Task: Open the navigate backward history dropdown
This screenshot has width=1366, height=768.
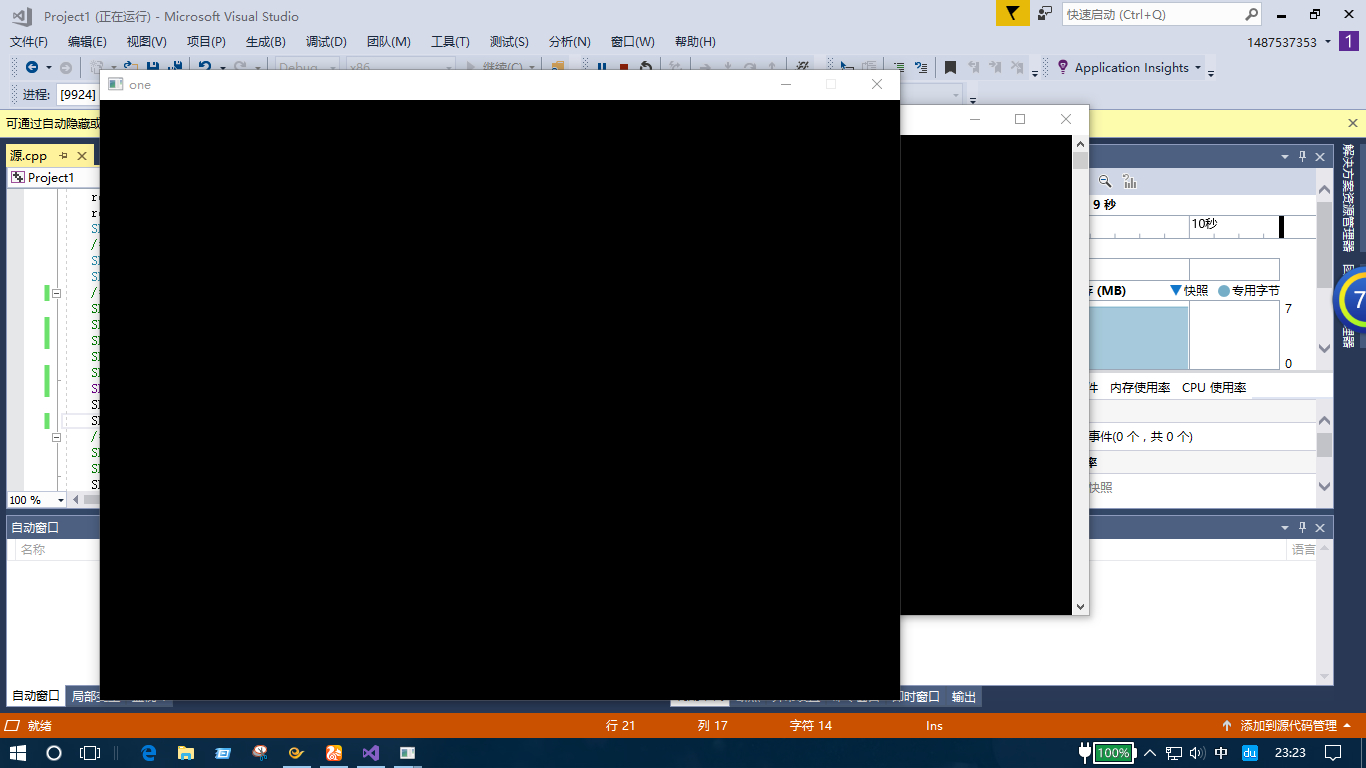Action: [x=49, y=68]
